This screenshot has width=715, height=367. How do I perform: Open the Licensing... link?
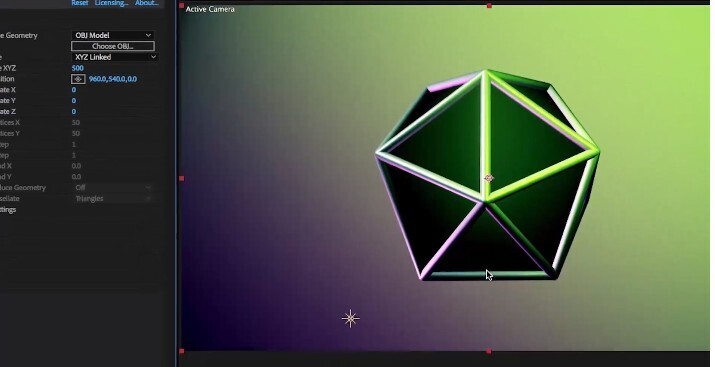tap(111, 3)
